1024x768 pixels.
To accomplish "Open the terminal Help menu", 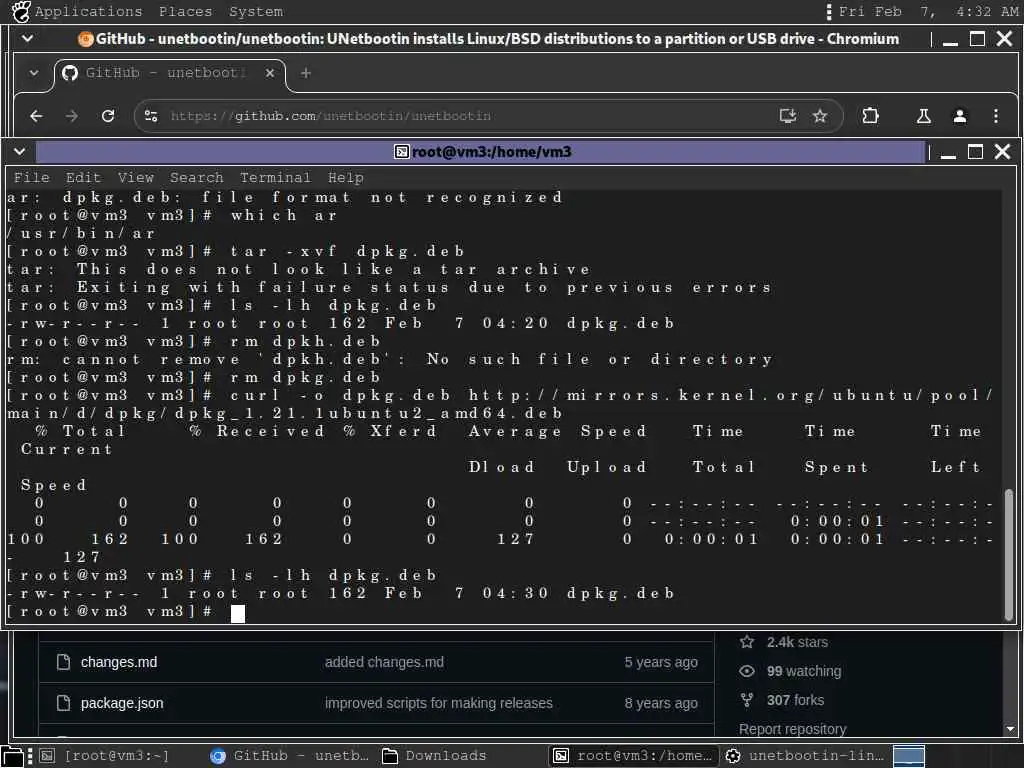I will pos(345,177).
